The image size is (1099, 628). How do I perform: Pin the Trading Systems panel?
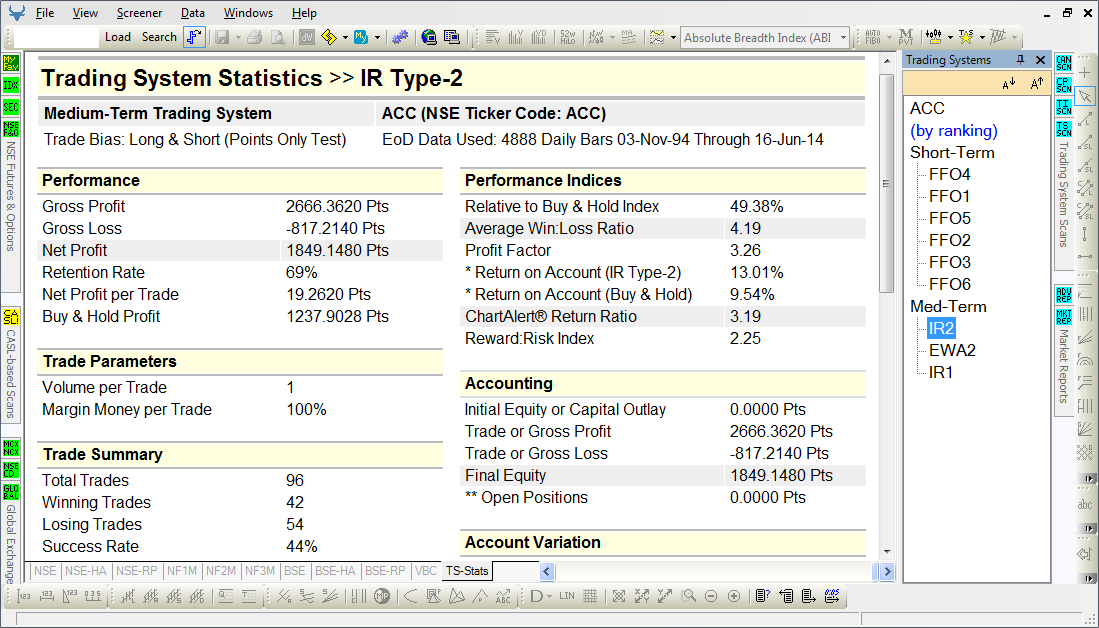coord(1020,60)
